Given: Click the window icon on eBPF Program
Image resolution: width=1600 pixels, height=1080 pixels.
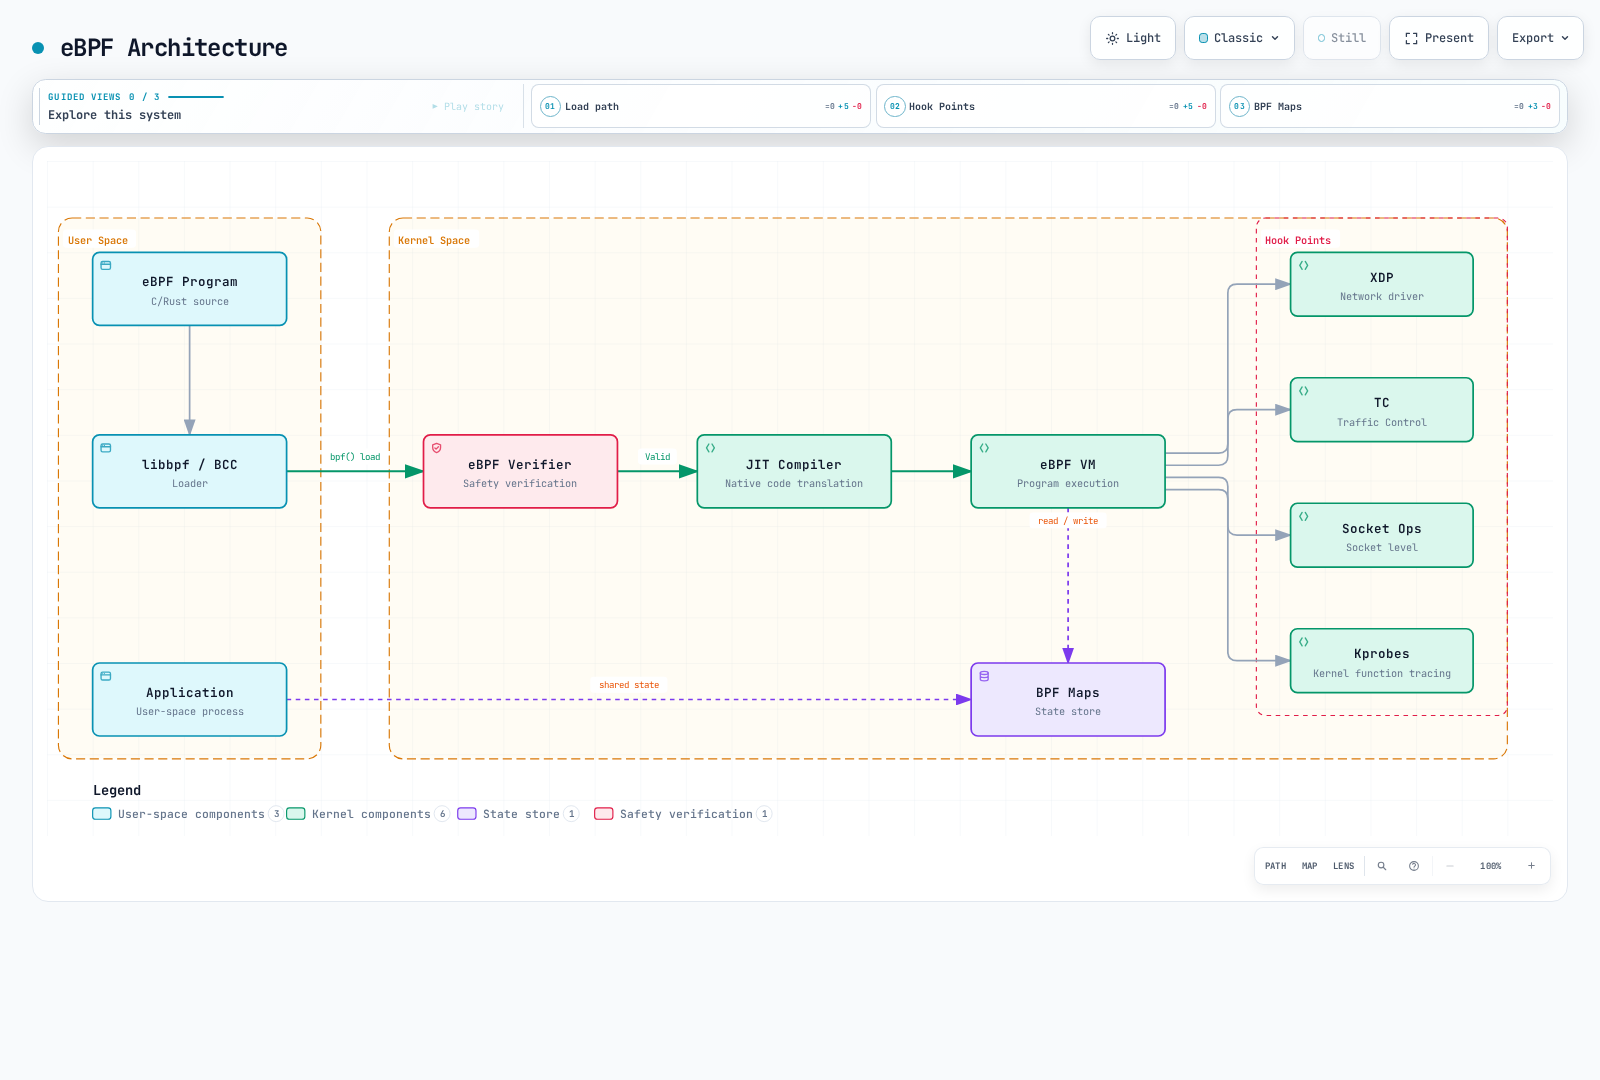Looking at the screenshot, I should (106, 266).
